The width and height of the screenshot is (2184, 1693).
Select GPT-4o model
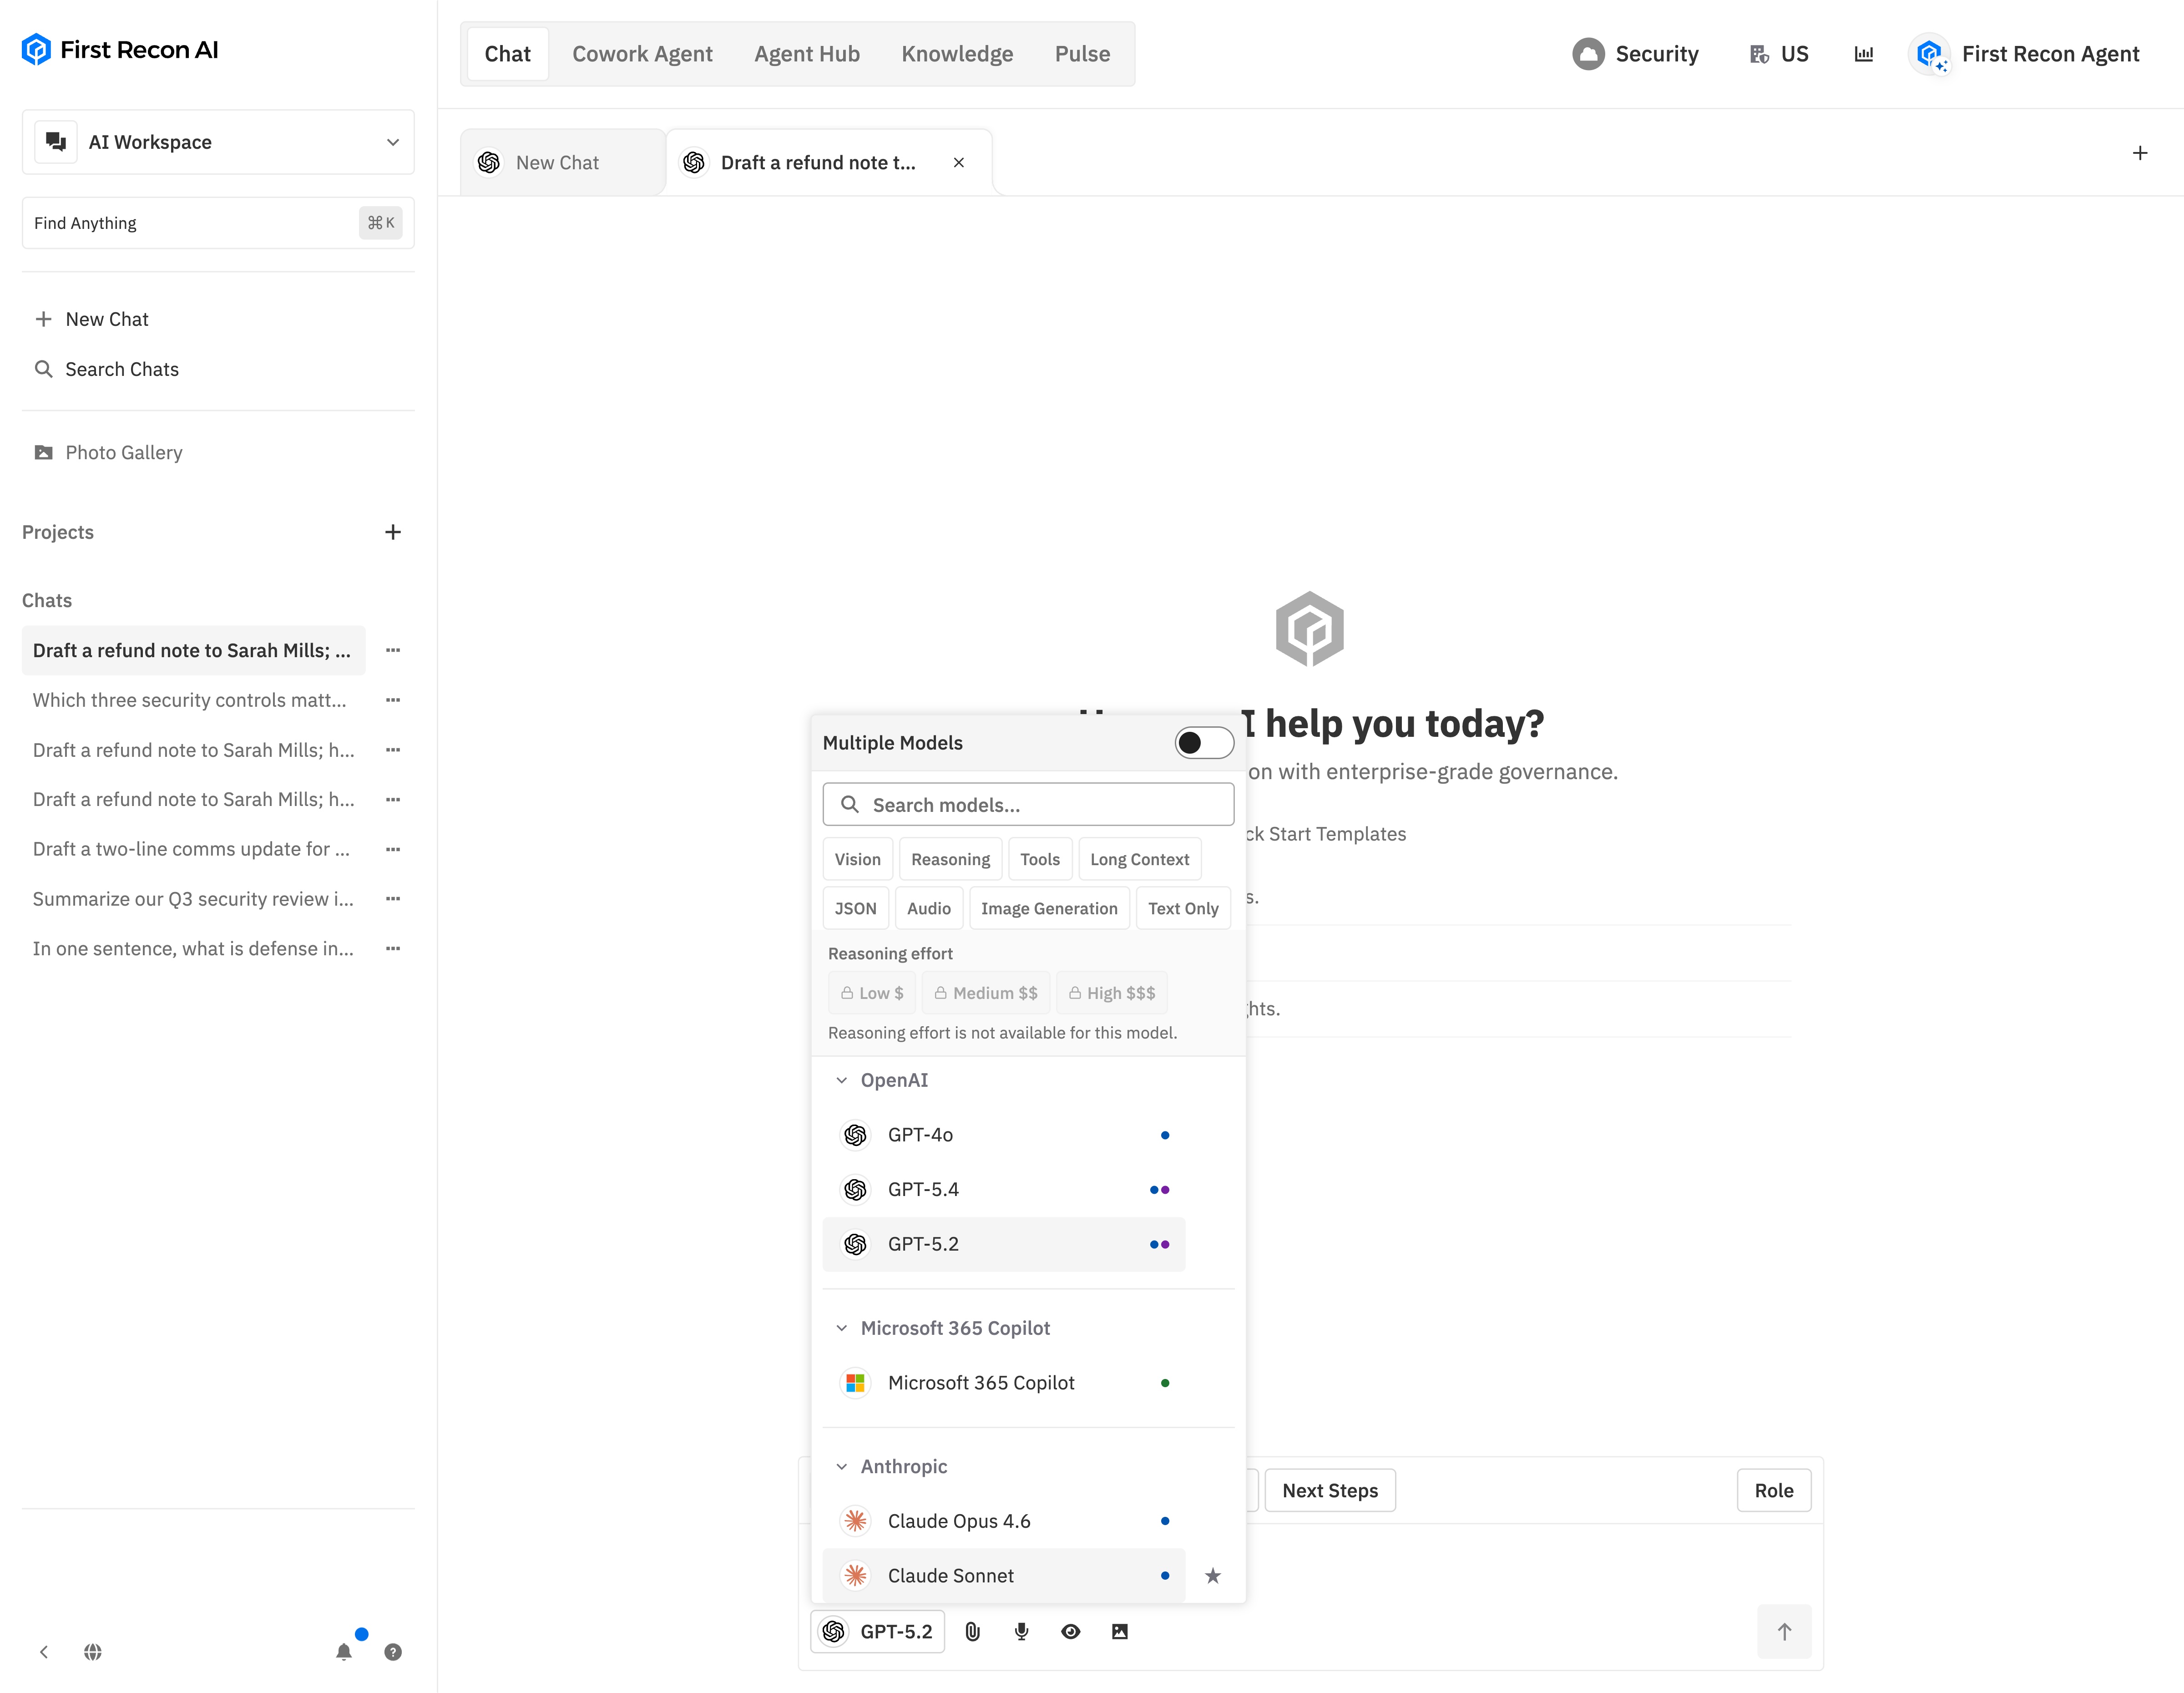(x=1004, y=1135)
